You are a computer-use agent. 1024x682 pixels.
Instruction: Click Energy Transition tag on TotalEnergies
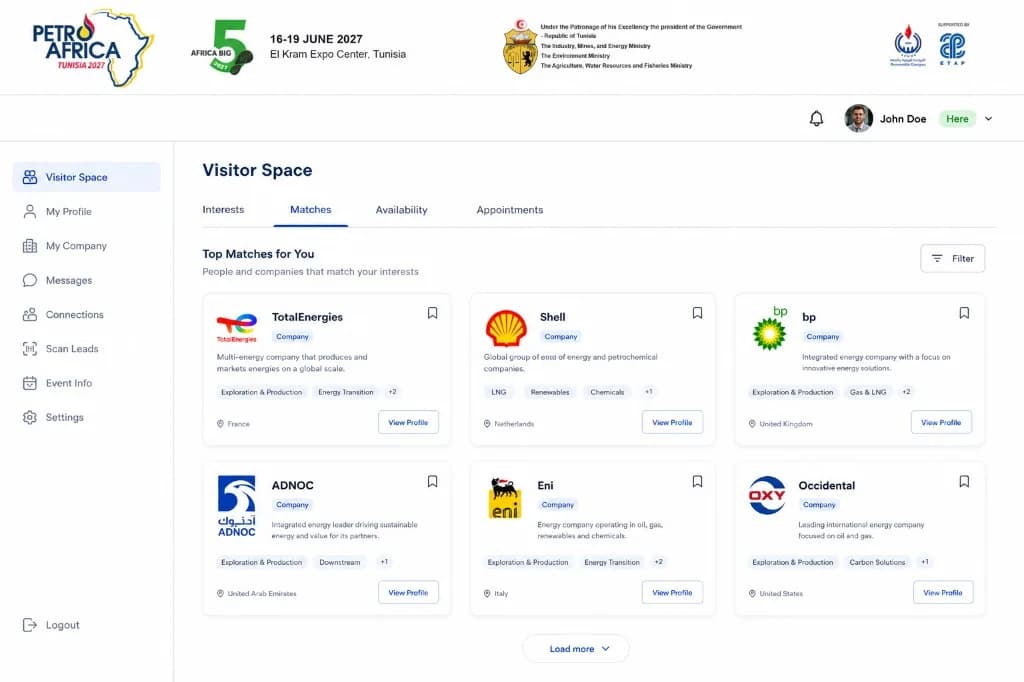click(346, 392)
